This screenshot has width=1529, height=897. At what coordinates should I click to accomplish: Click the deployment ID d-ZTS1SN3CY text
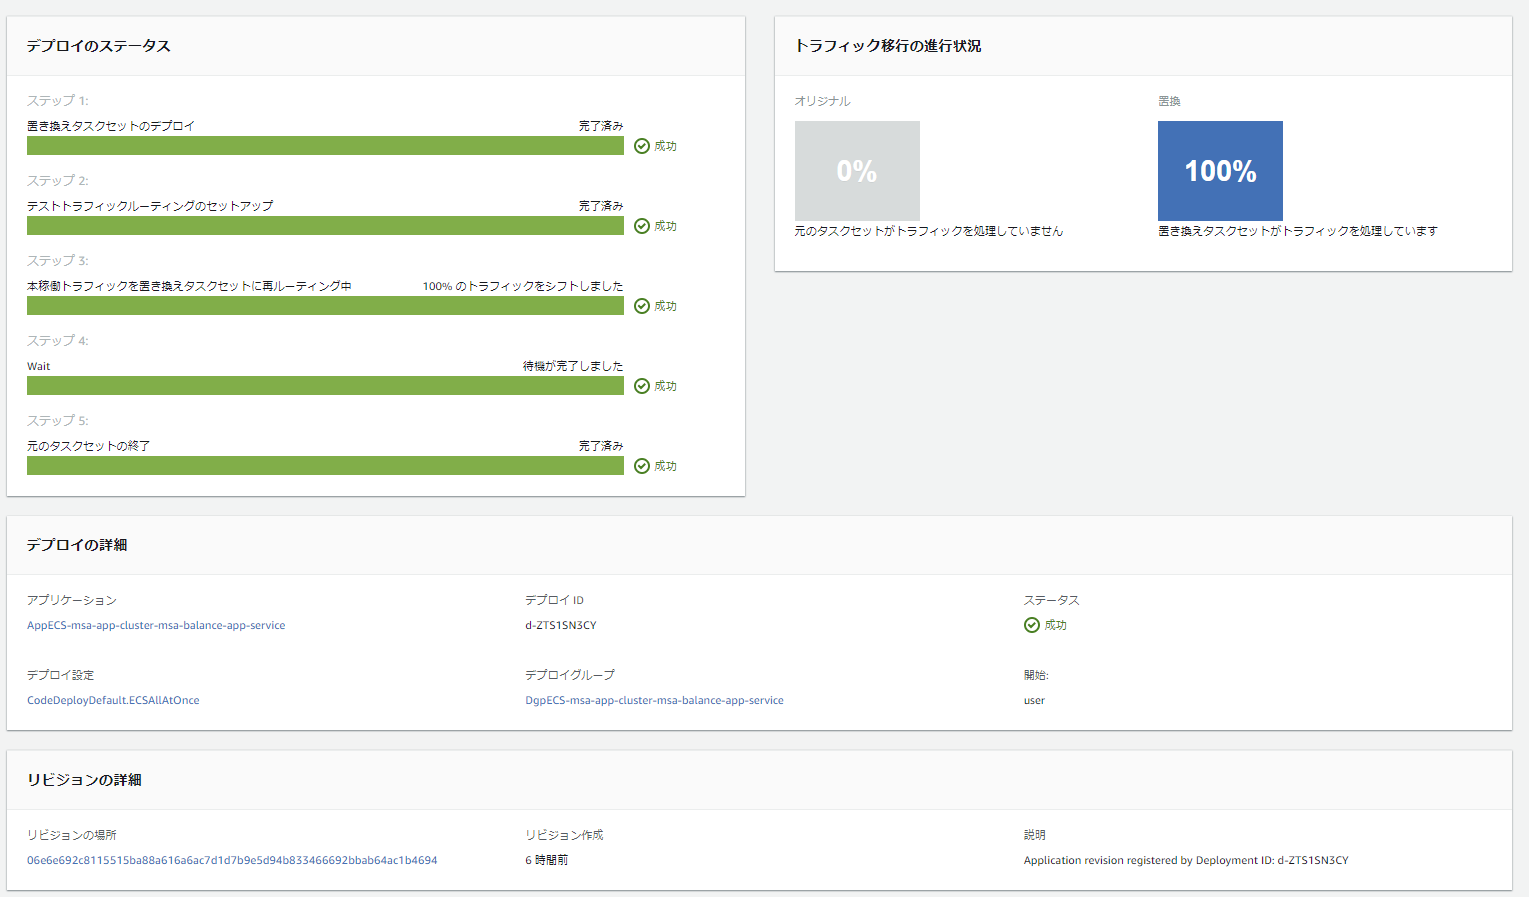pyautogui.click(x=561, y=625)
